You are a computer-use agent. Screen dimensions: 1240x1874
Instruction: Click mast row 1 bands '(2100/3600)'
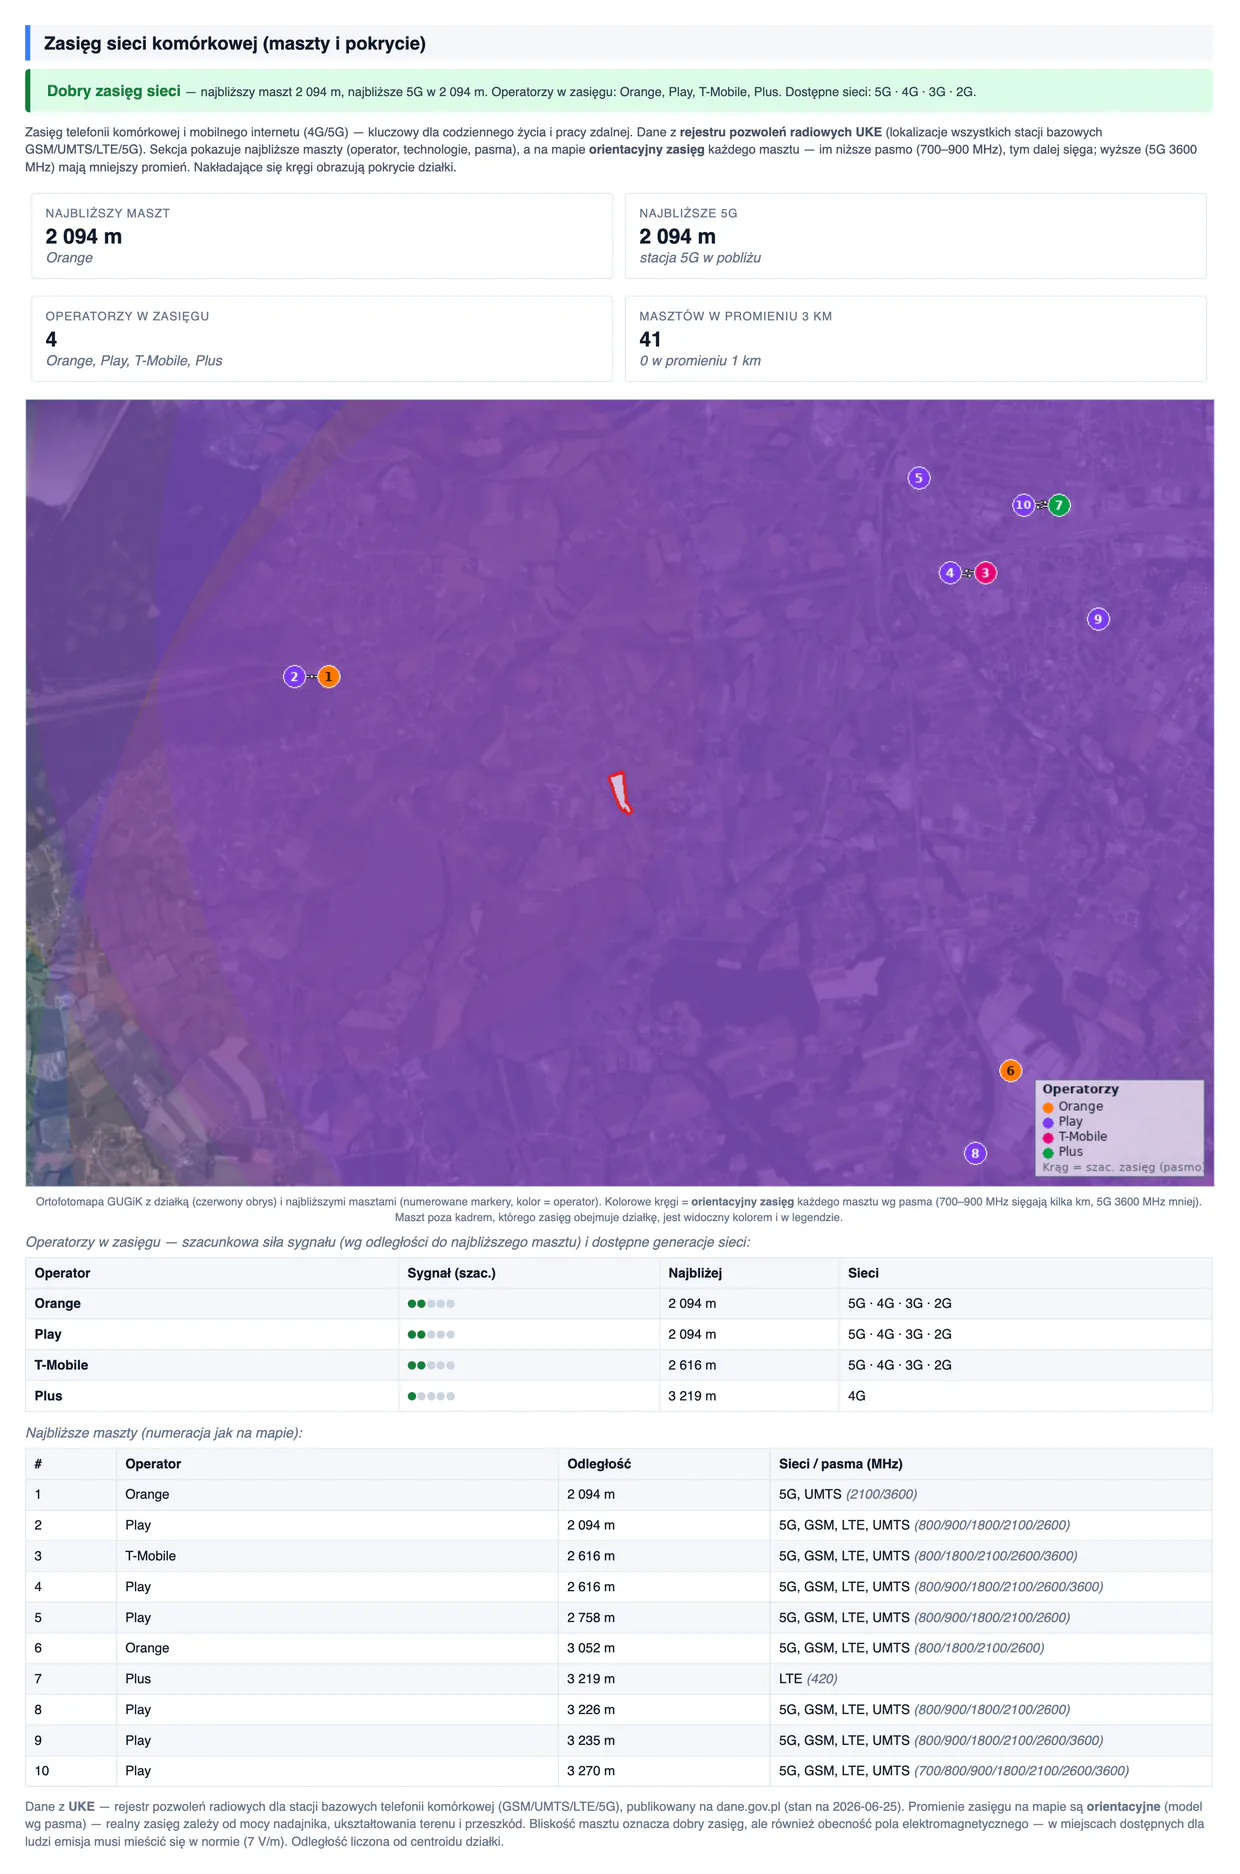tap(881, 1494)
